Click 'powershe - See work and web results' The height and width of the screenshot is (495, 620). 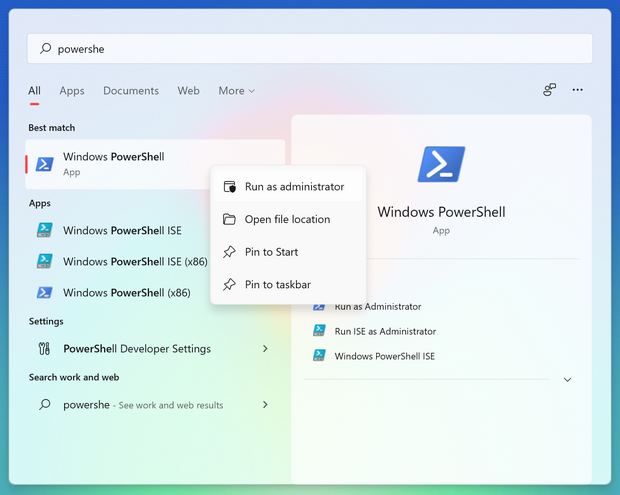(155, 404)
